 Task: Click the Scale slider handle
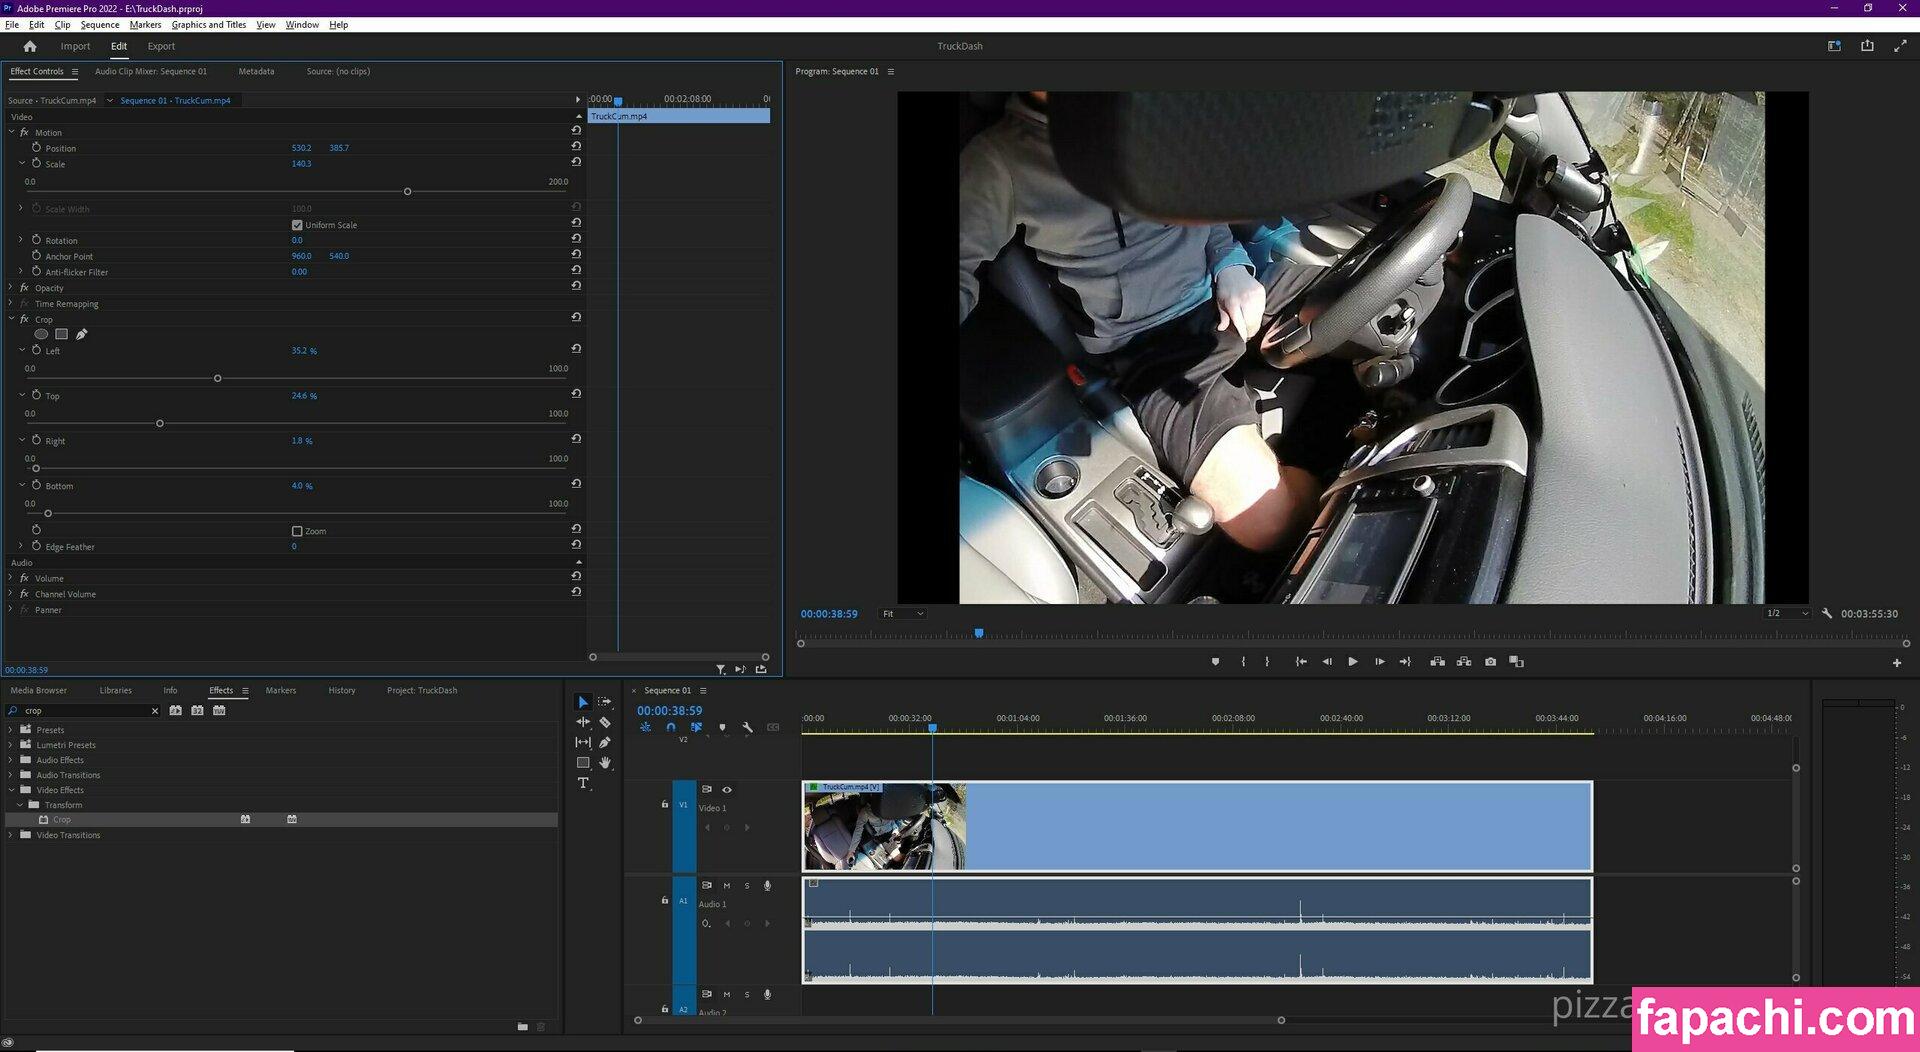coord(407,191)
